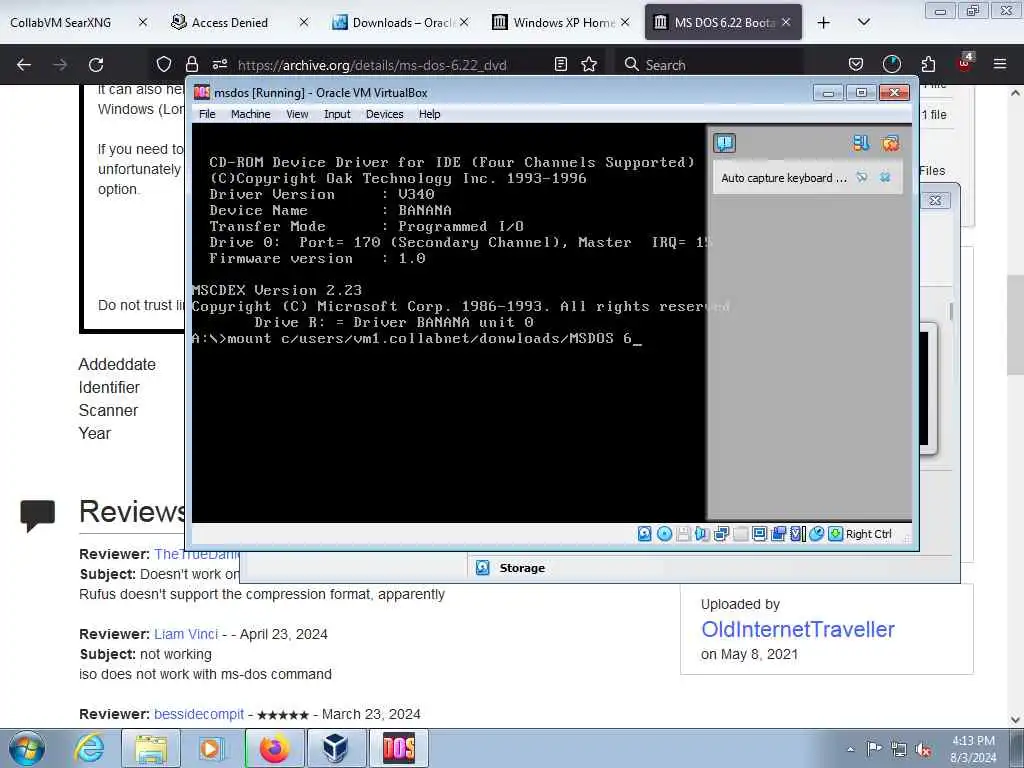The width and height of the screenshot is (1024, 768).
Task: Open the Machine menu in VirtualBox
Action: click(x=250, y=114)
